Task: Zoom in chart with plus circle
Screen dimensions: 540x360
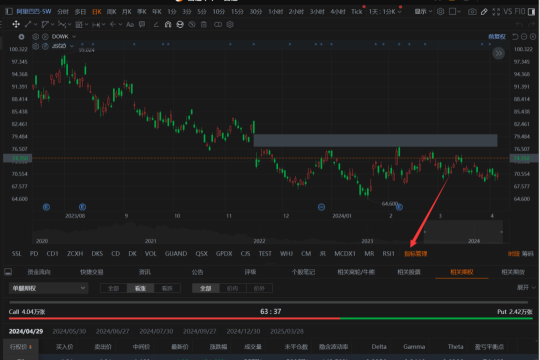Action: tap(533, 37)
